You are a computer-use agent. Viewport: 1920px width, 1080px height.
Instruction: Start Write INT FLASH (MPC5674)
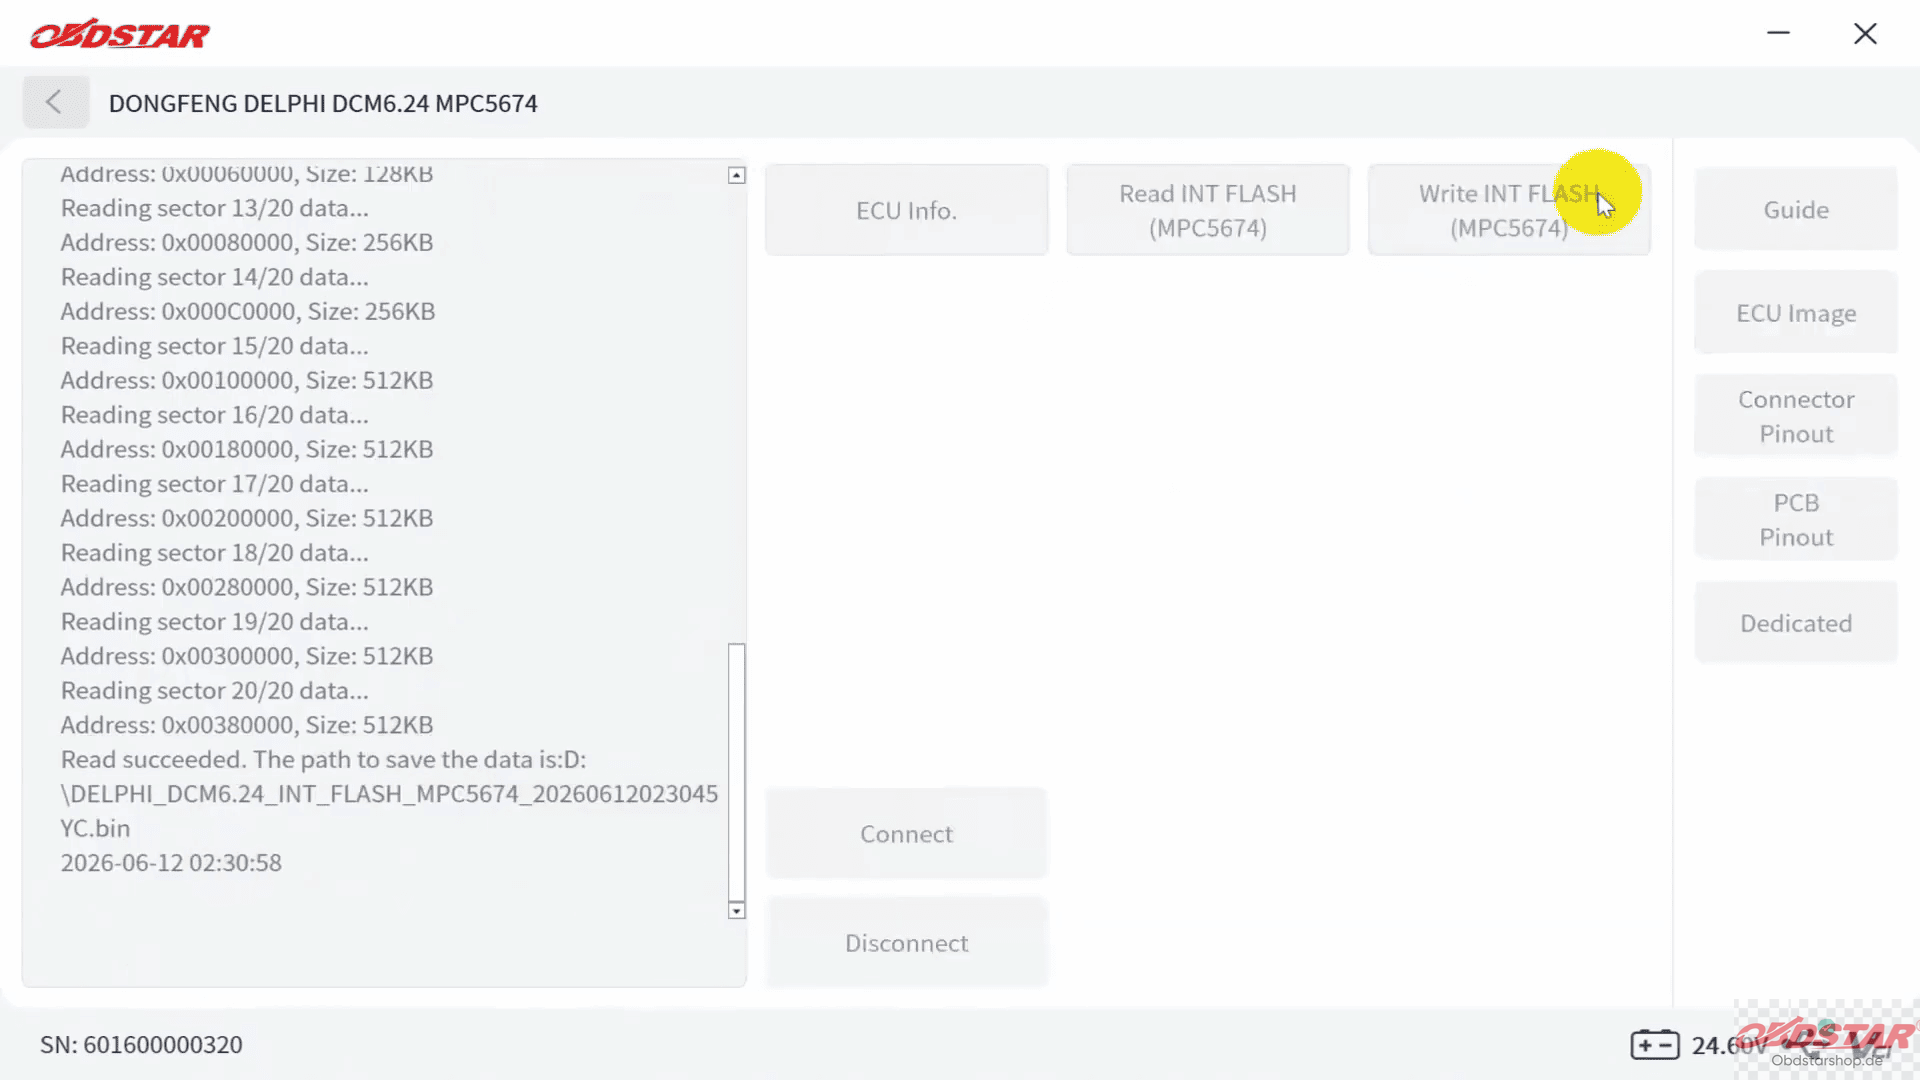point(1509,210)
